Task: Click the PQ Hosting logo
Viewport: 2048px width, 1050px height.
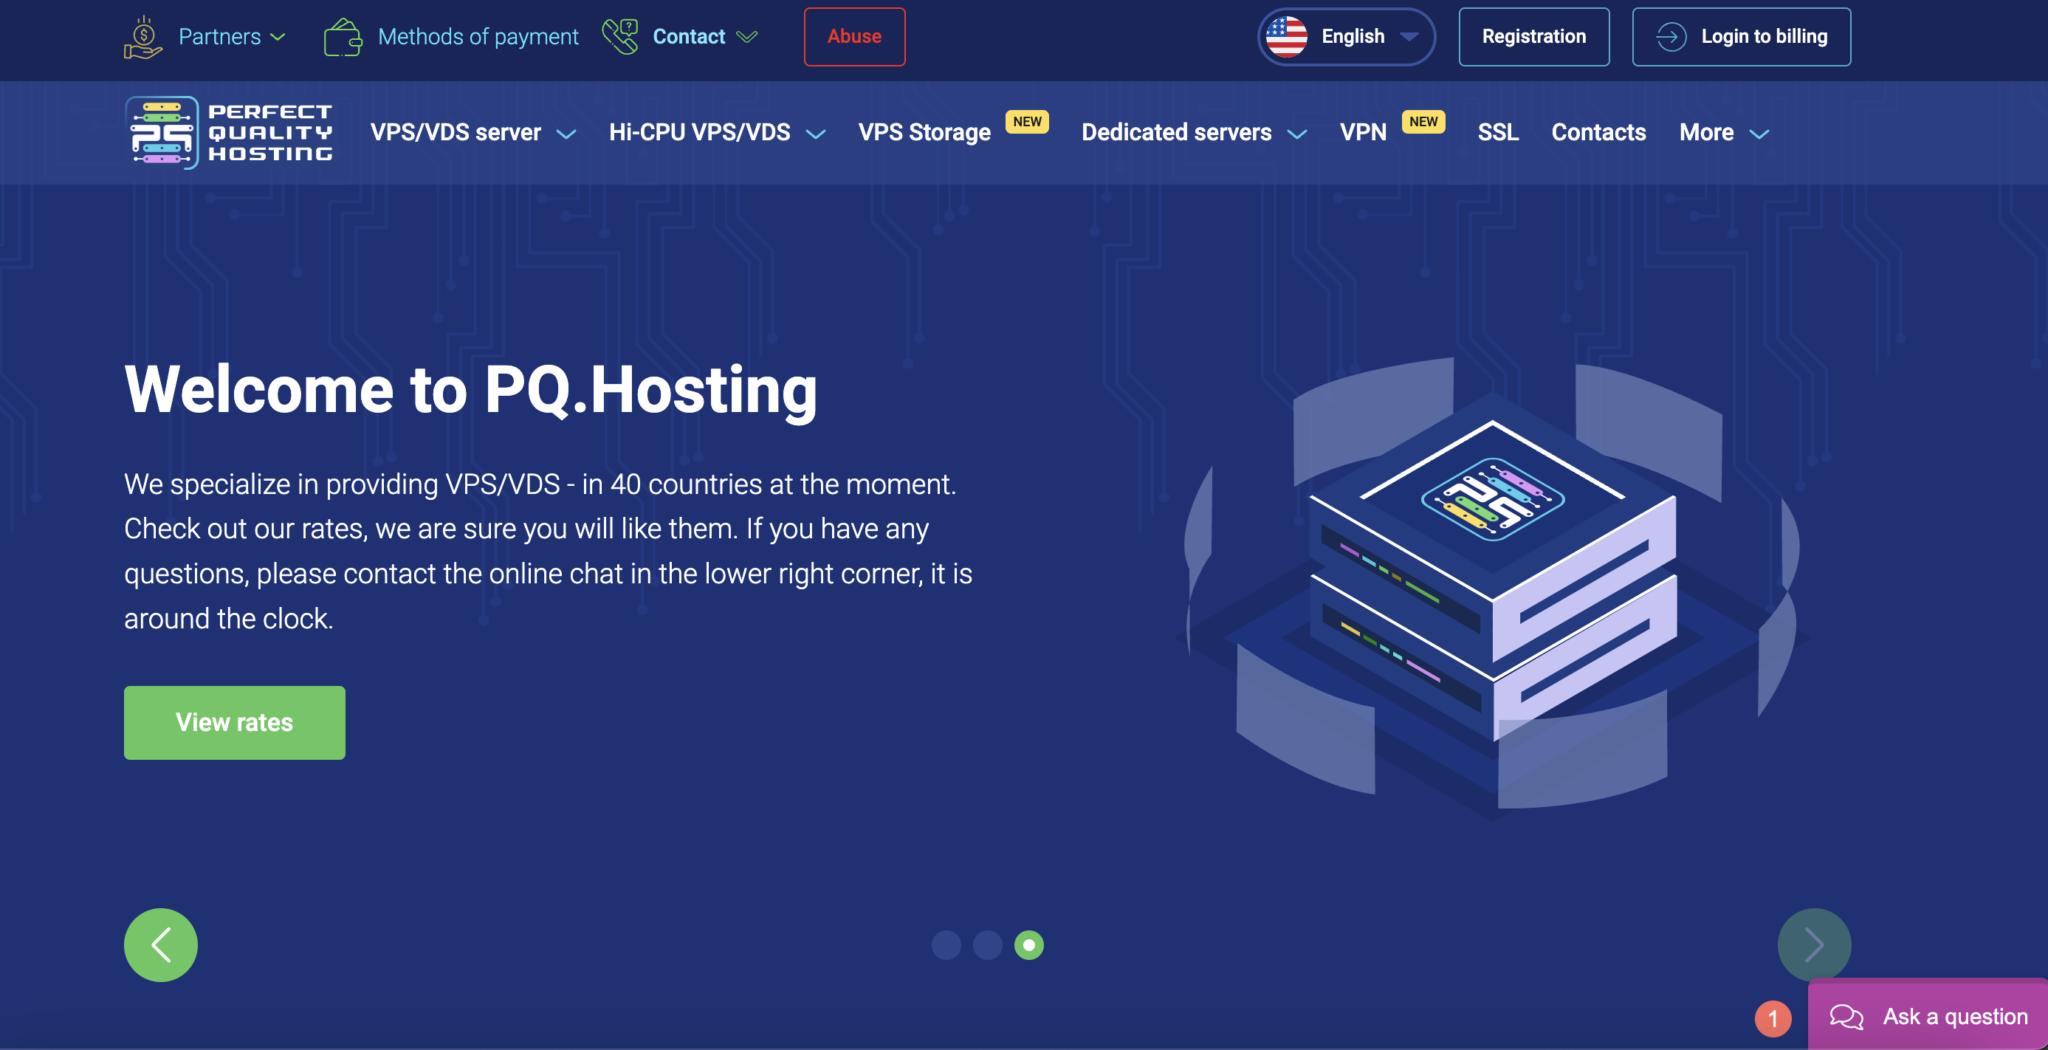Action: click(227, 131)
